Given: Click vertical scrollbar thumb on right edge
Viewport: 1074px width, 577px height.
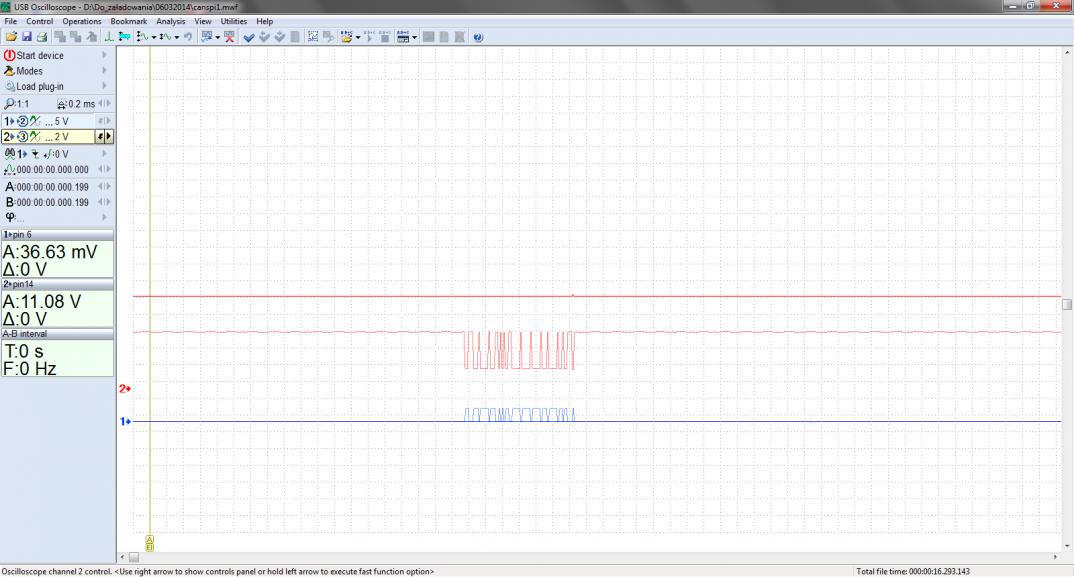Looking at the screenshot, I should pyautogui.click(x=1067, y=304).
